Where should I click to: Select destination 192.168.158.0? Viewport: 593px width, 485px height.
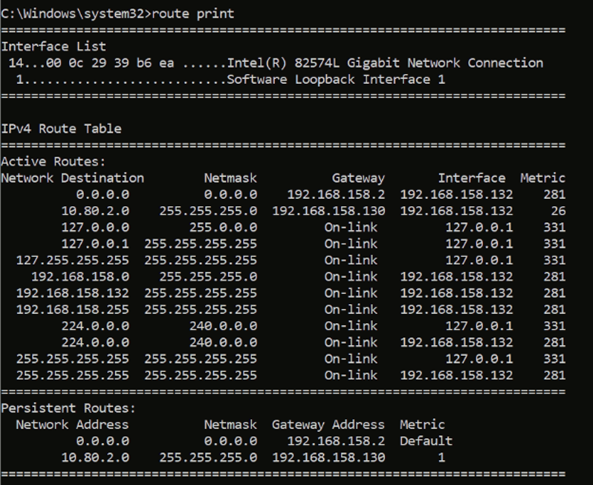[x=80, y=277]
